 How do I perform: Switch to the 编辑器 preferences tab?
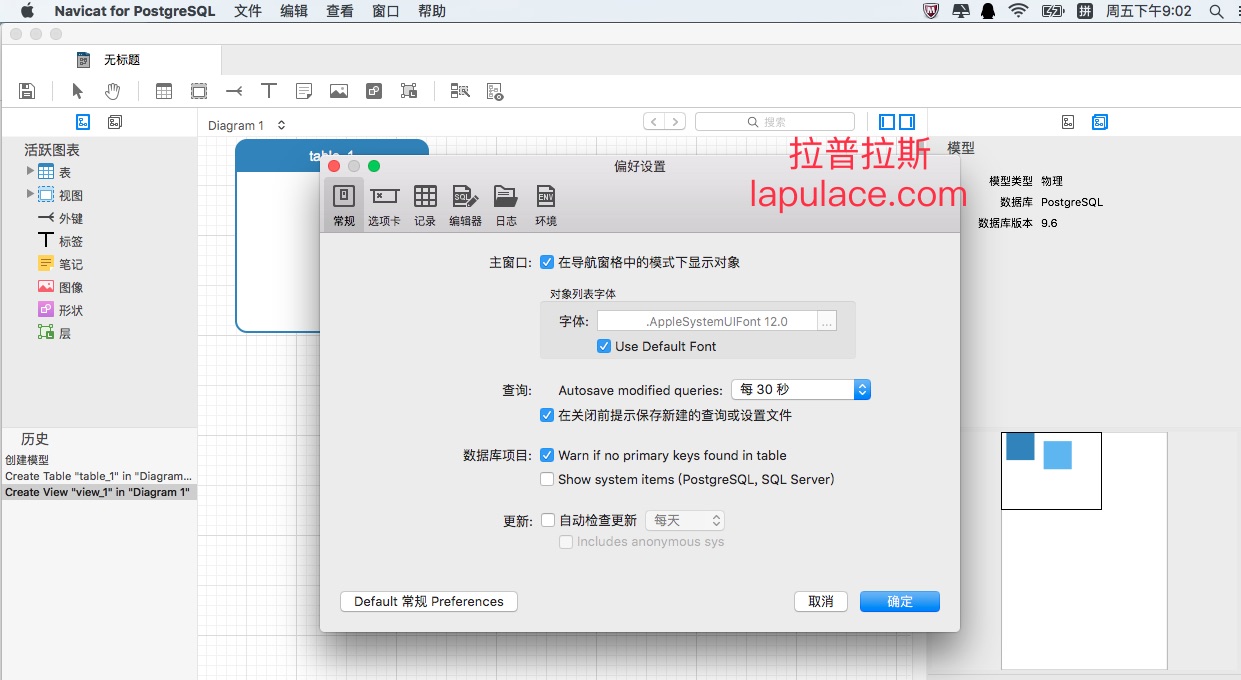tap(465, 205)
